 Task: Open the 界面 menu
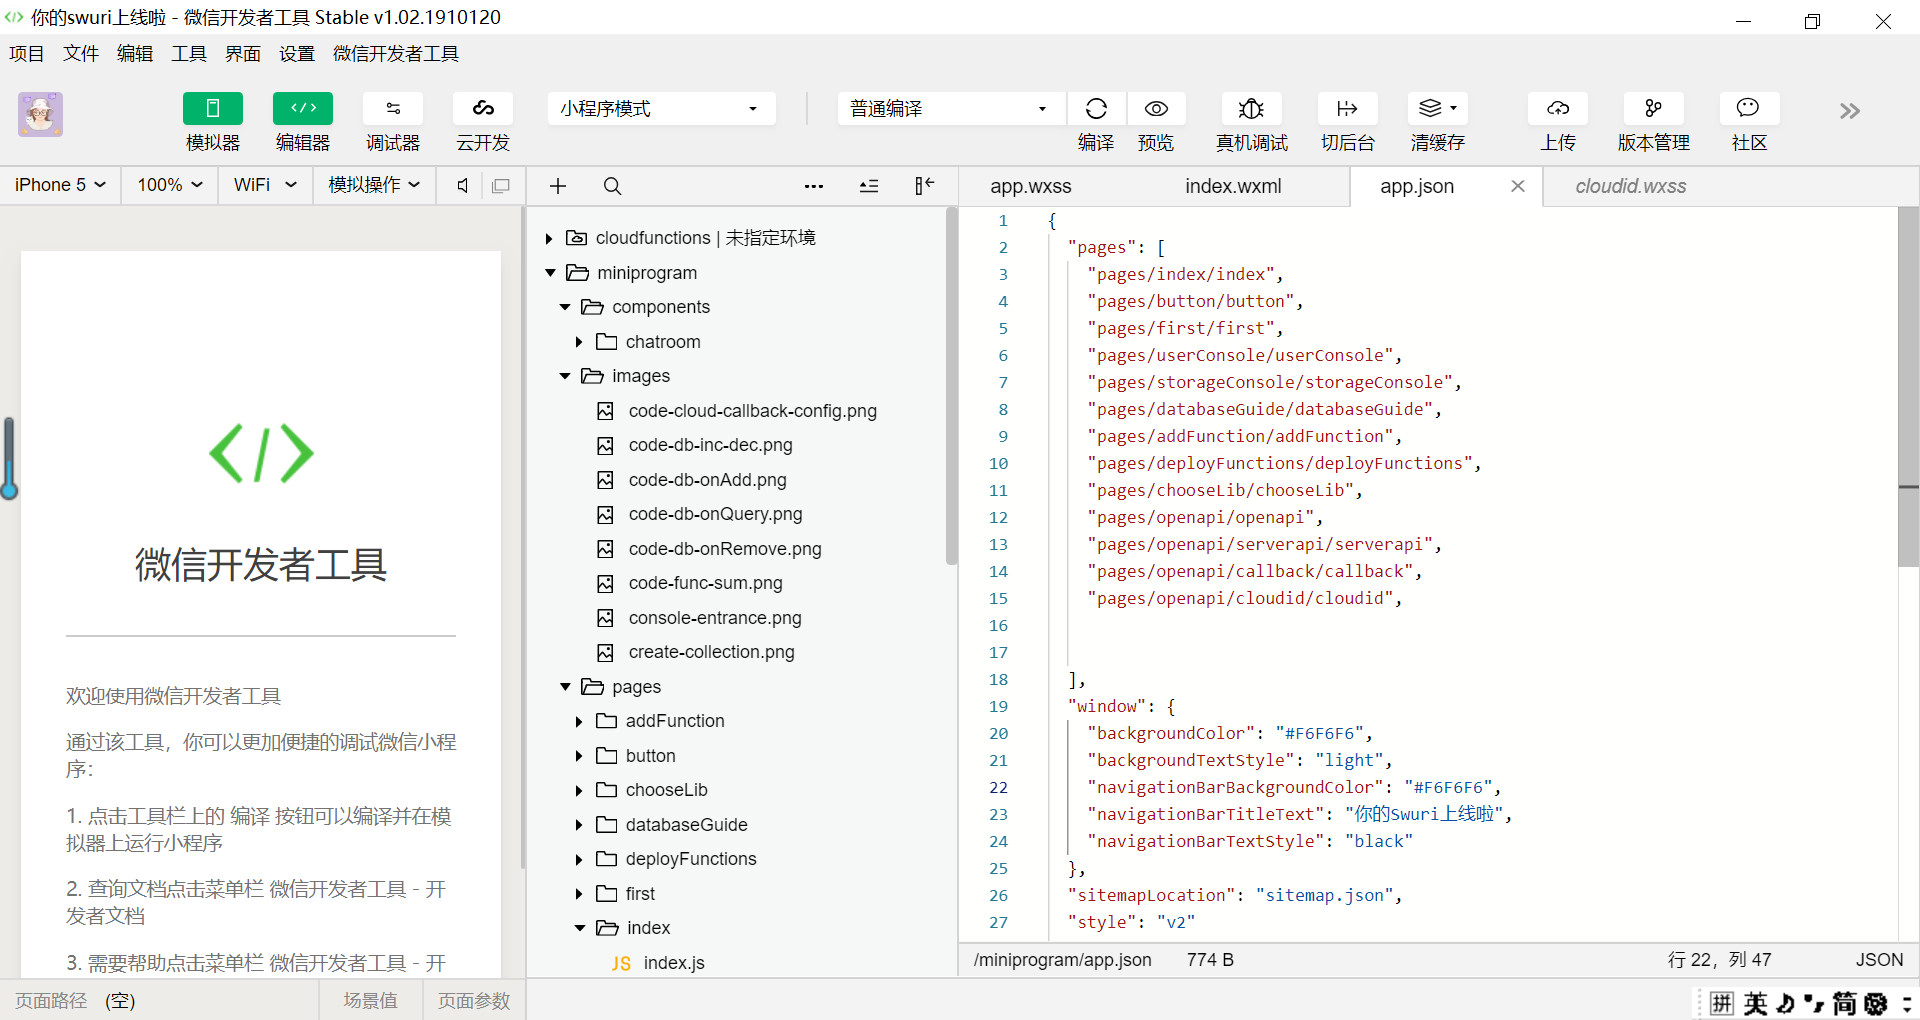pyautogui.click(x=243, y=54)
